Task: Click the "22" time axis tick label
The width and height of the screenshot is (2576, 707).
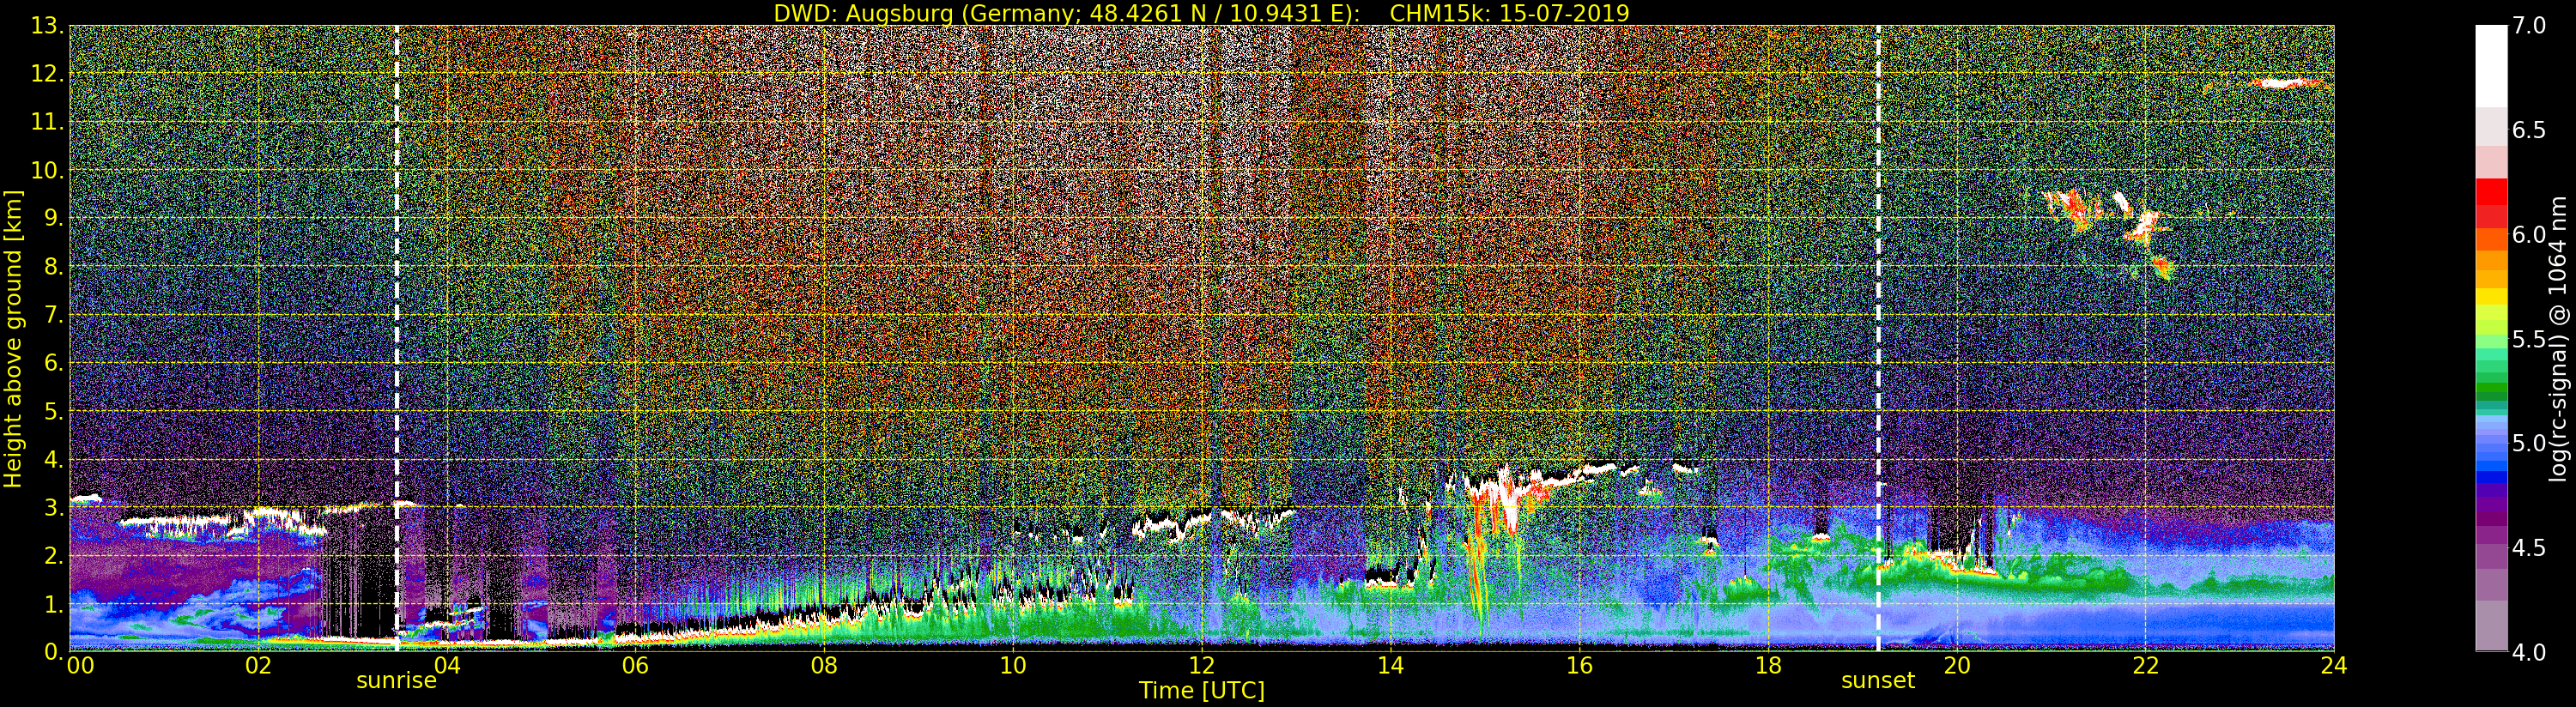Action: pyautogui.click(x=2146, y=665)
